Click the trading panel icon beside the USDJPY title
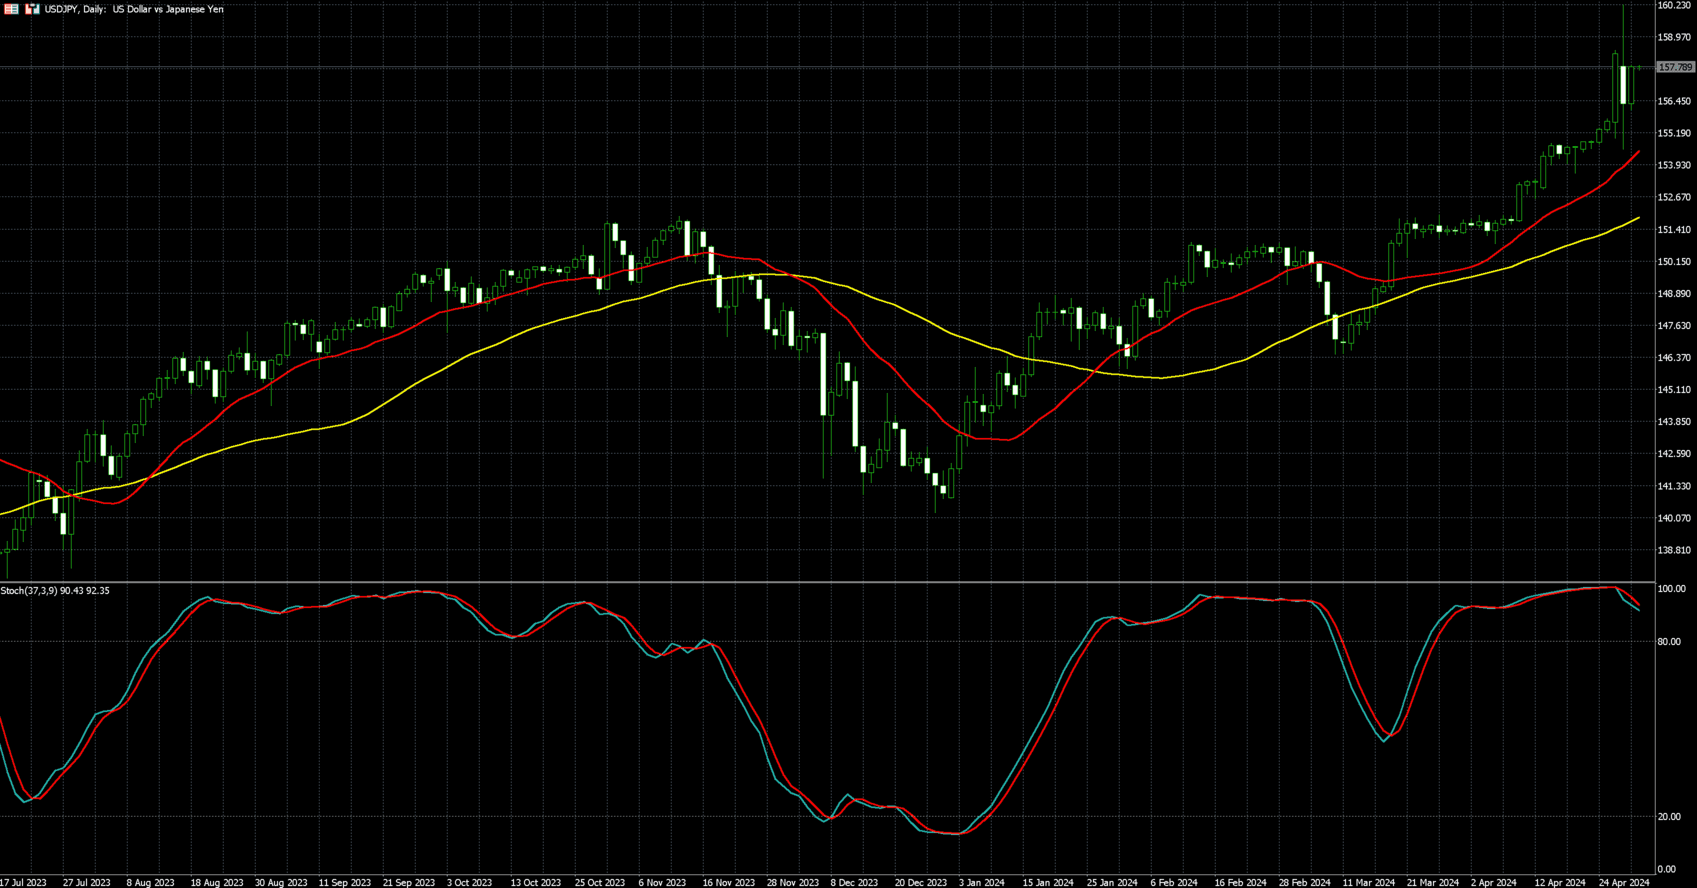Screen dimensions: 1697x888 pos(33,9)
